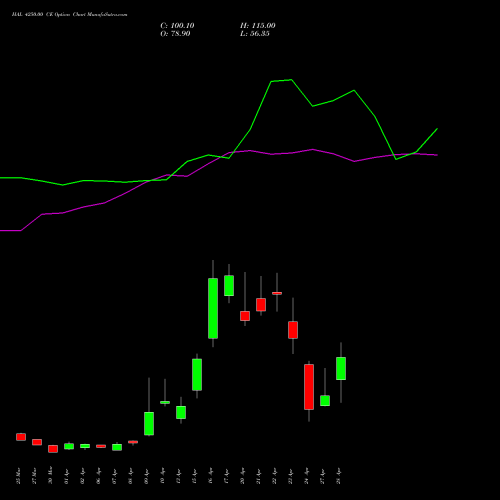Click the 07 Apr date label
The image size is (500, 500).
point(115,476)
